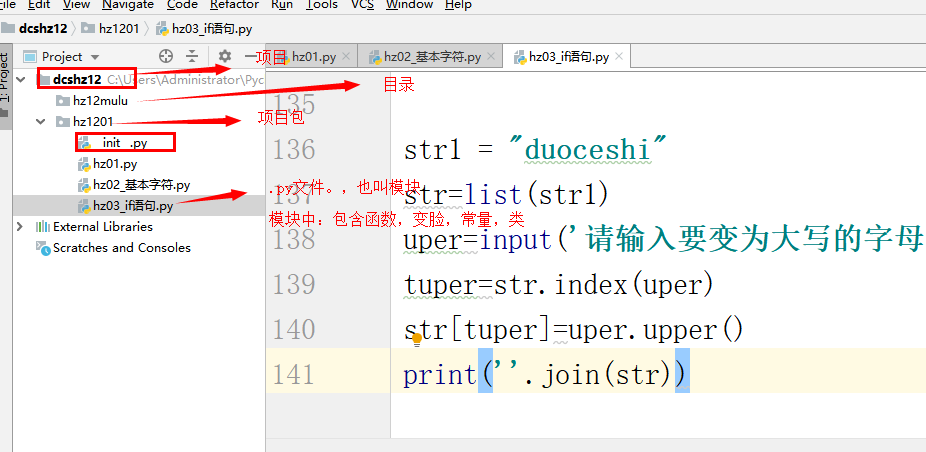
Task: Open the Edit menu
Action: [39, 5]
